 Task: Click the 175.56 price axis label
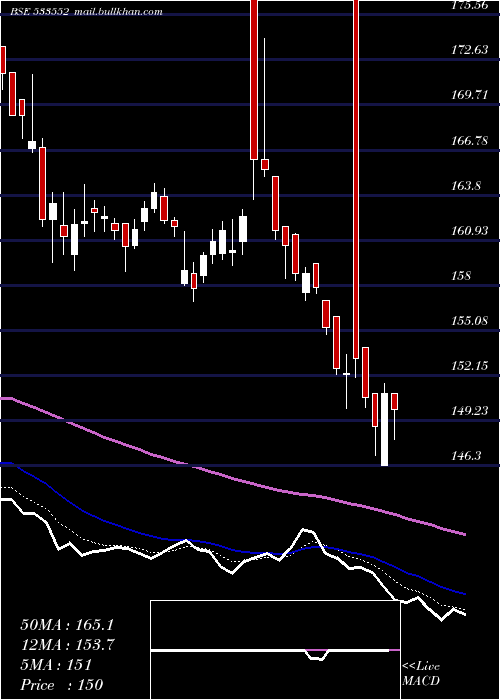pos(470,5)
